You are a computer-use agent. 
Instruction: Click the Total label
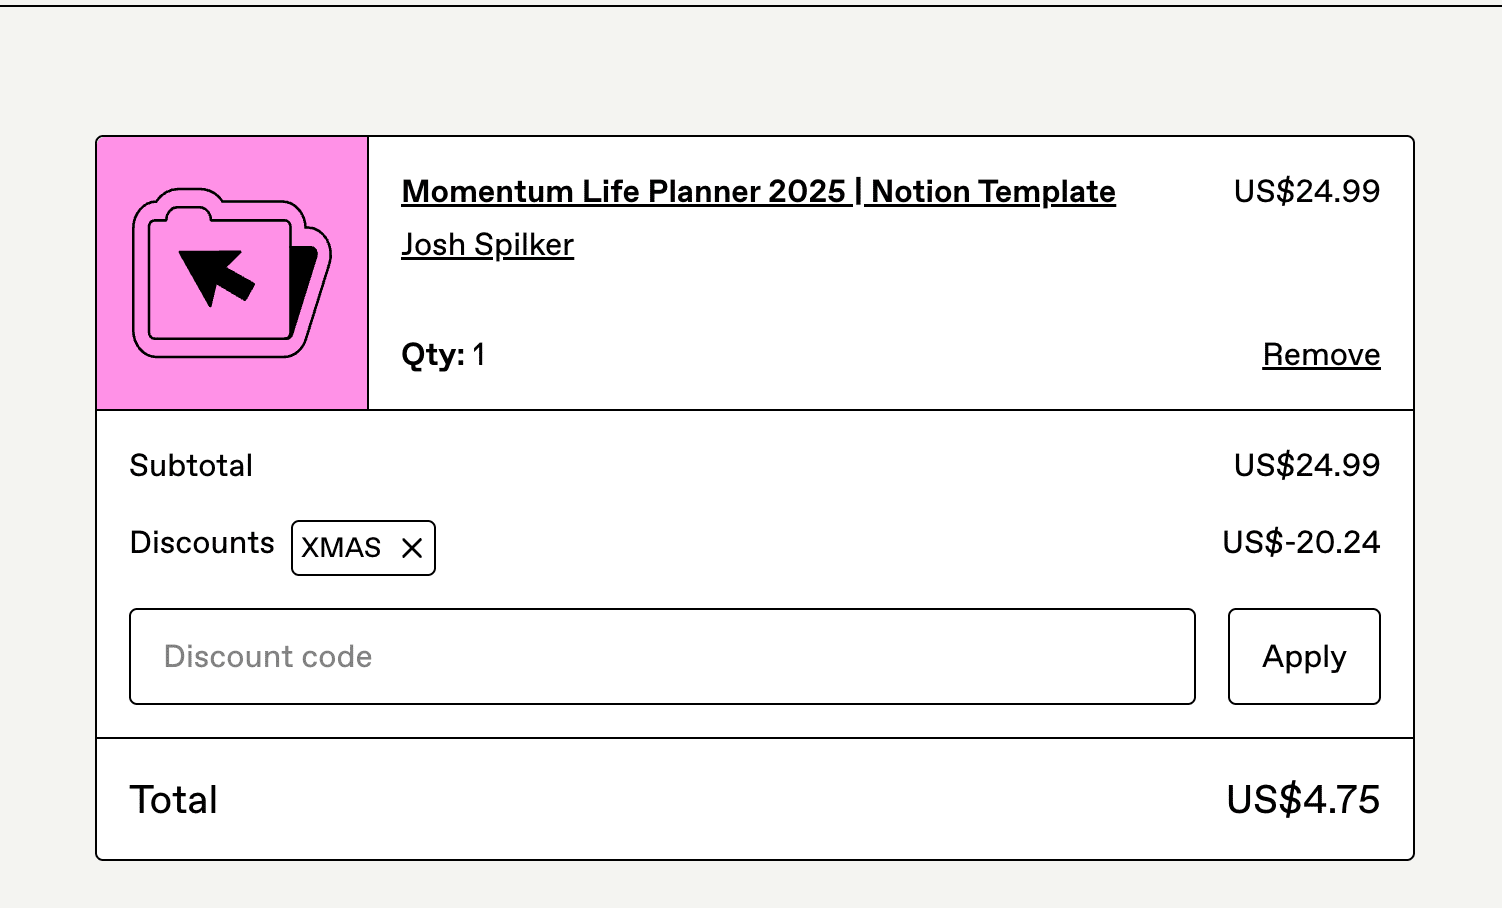[174, 800]
